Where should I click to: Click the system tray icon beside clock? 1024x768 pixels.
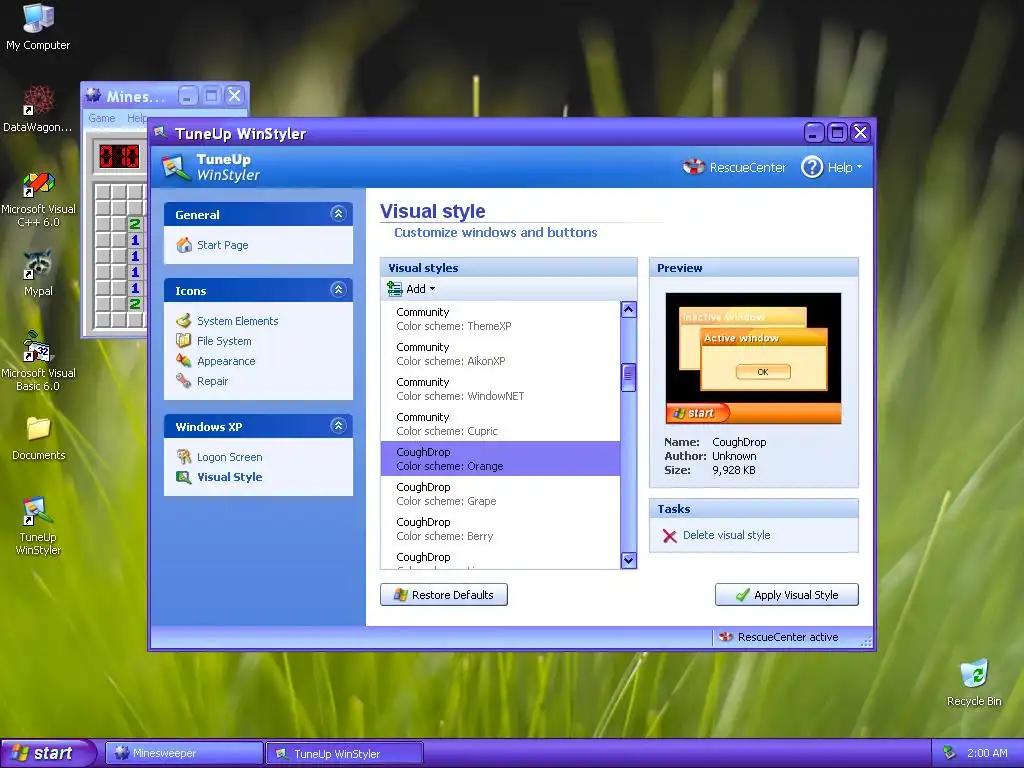950,753
